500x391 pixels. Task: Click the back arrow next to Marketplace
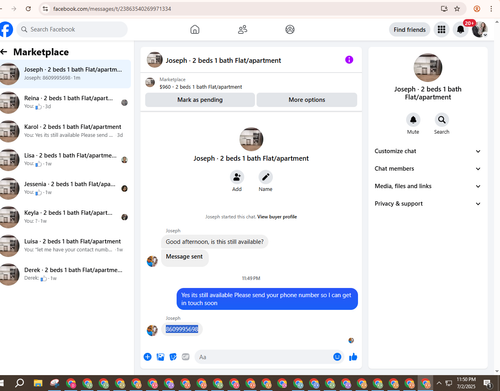coord(4,52)
